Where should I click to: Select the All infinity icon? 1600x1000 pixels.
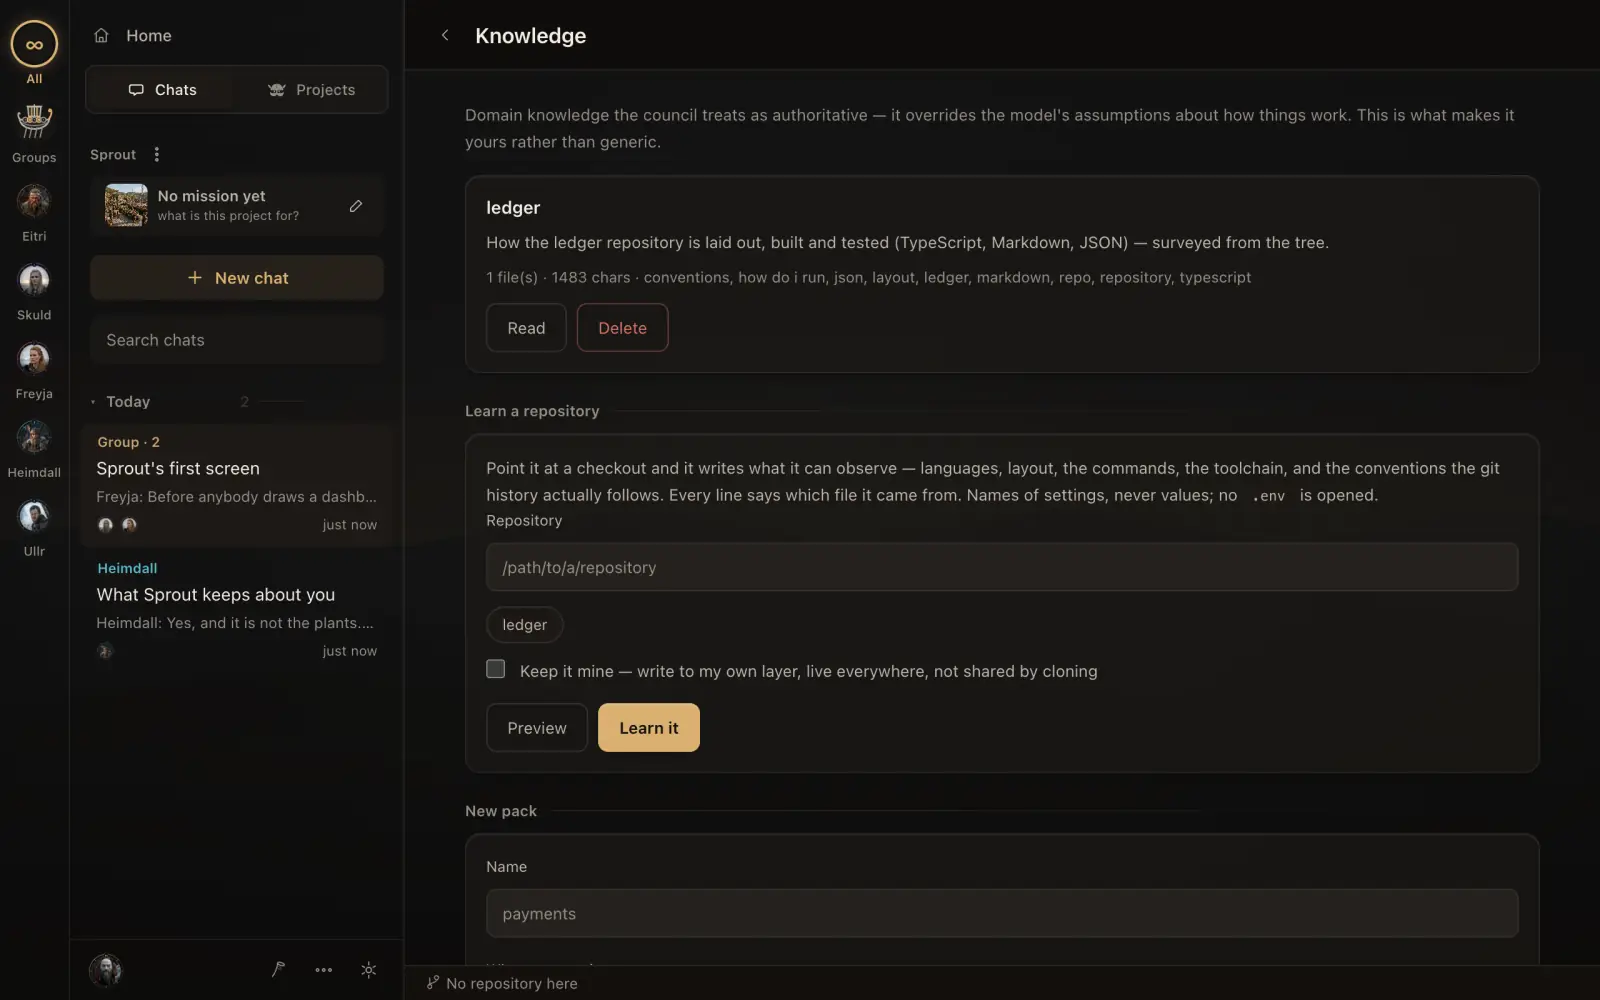[34, 44]
